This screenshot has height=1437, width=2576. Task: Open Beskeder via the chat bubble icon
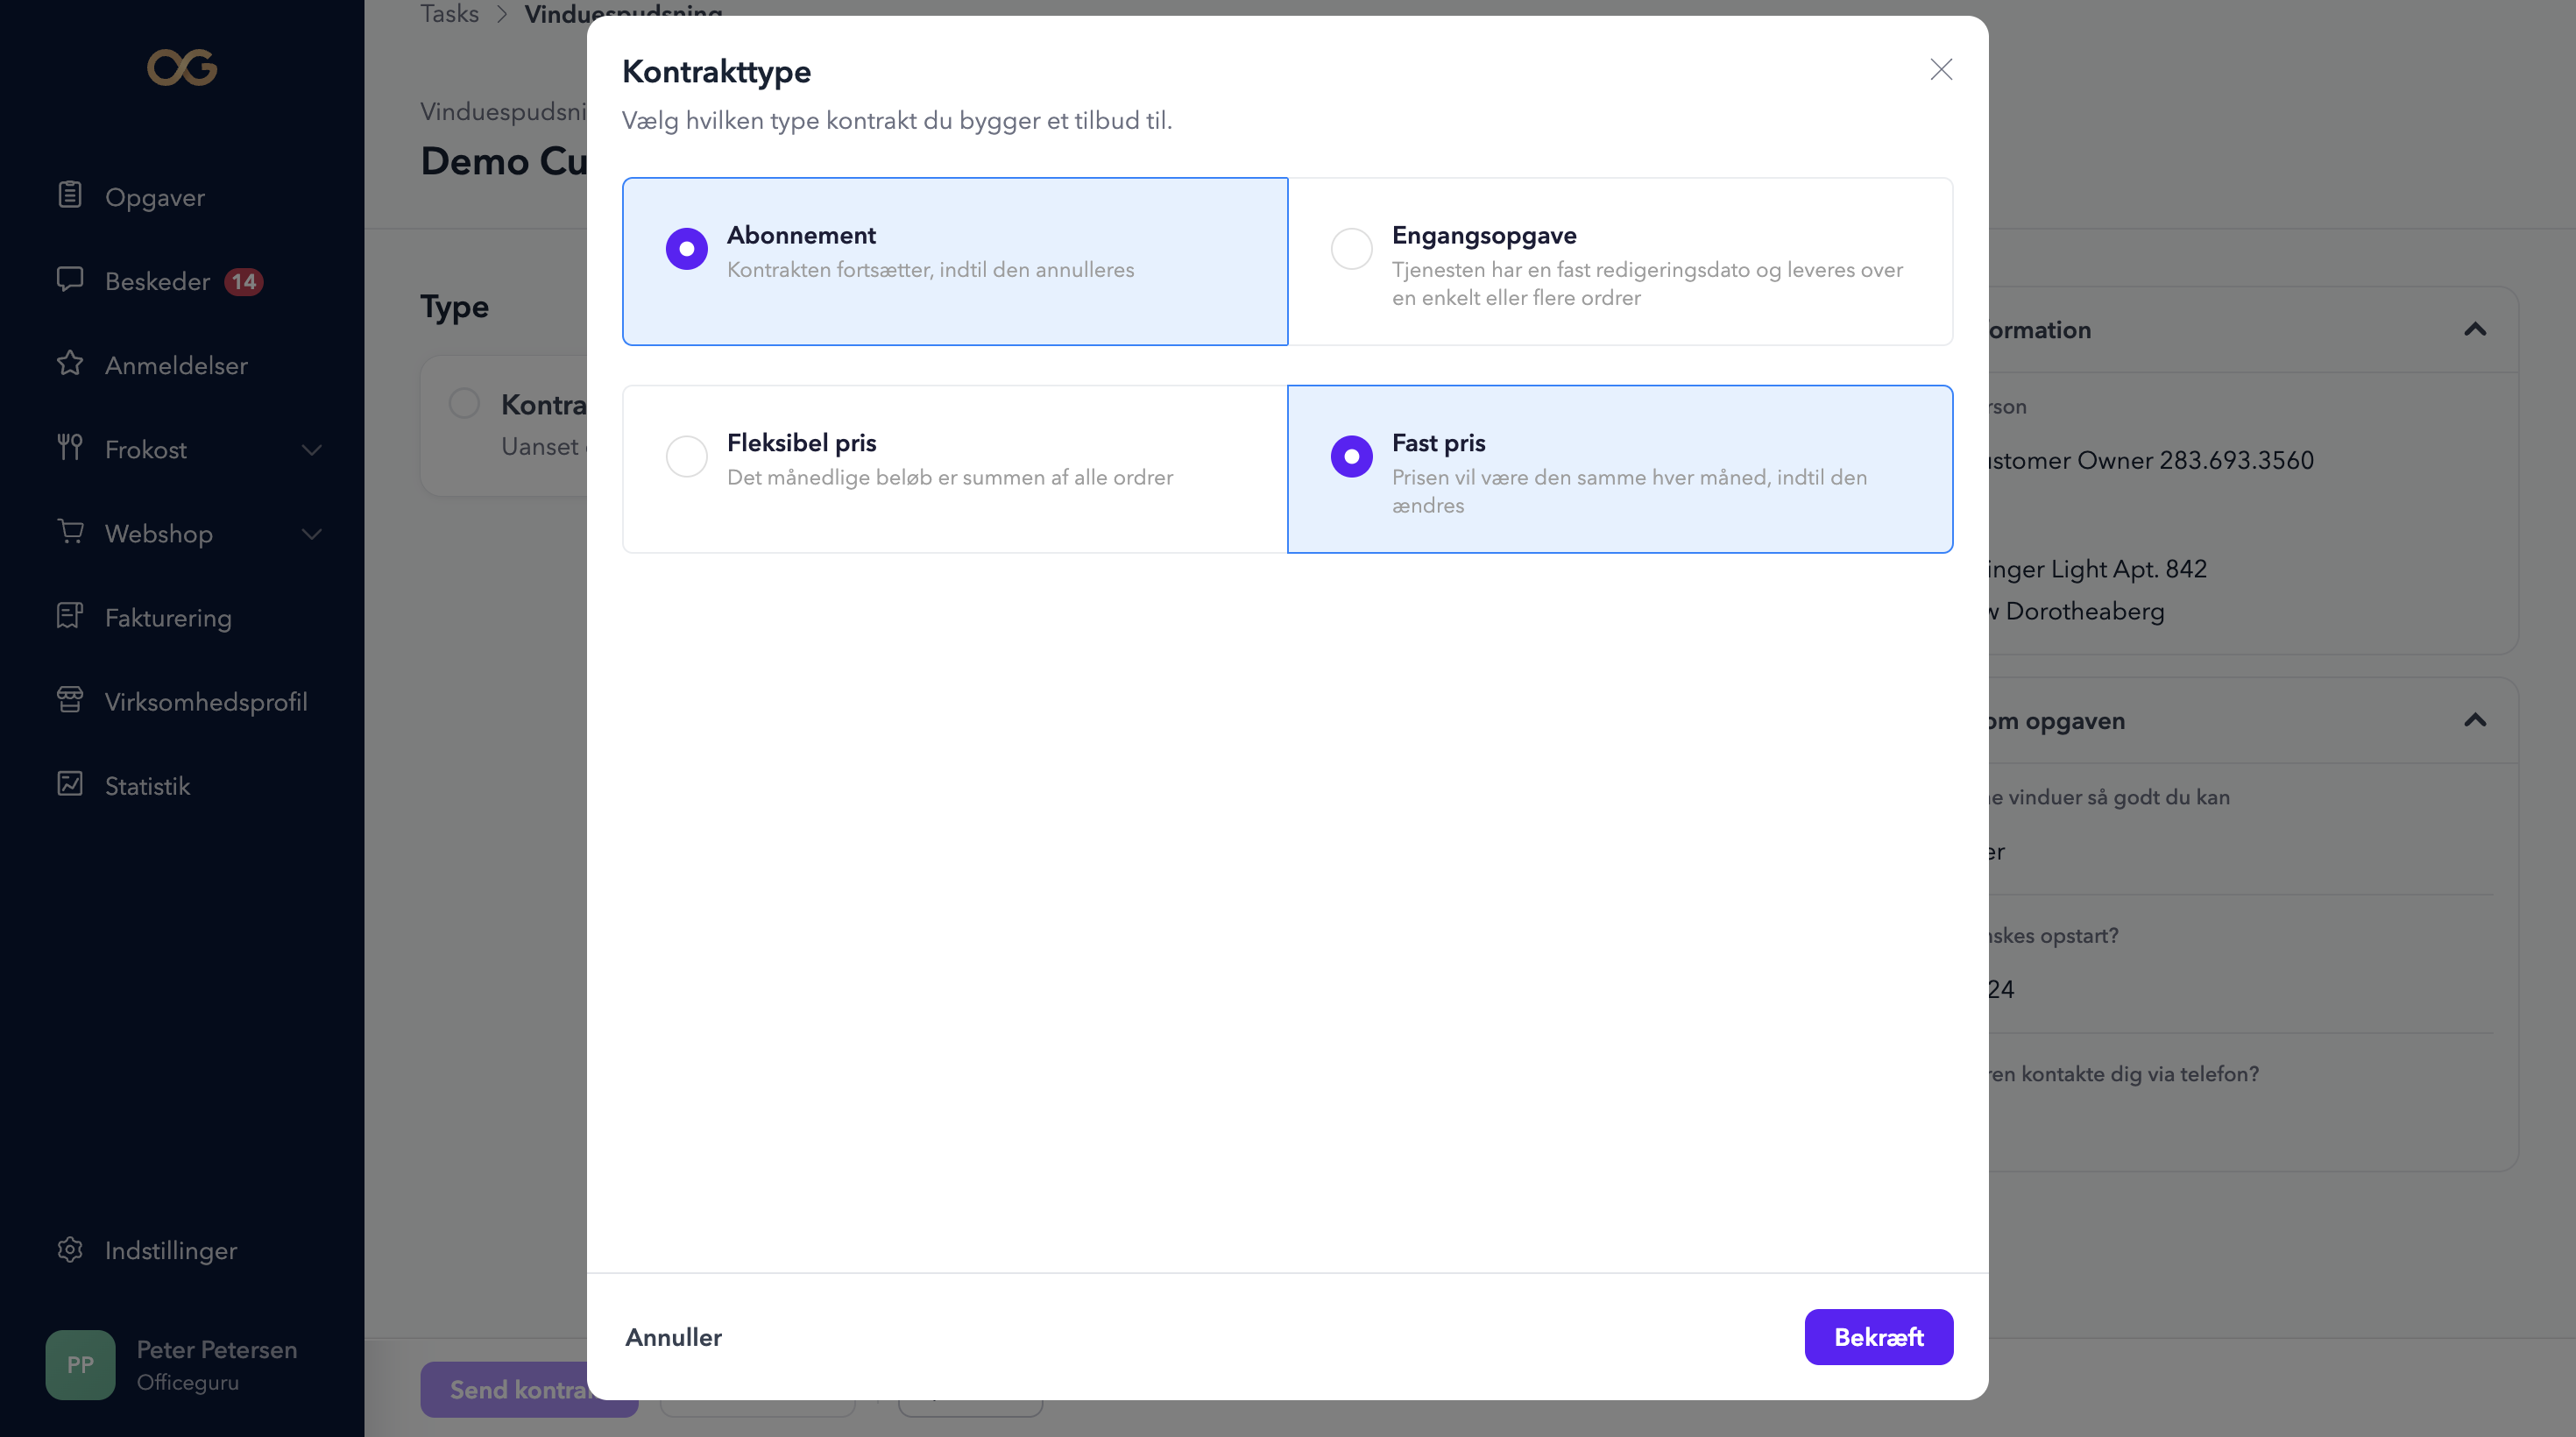coord(70,279)
